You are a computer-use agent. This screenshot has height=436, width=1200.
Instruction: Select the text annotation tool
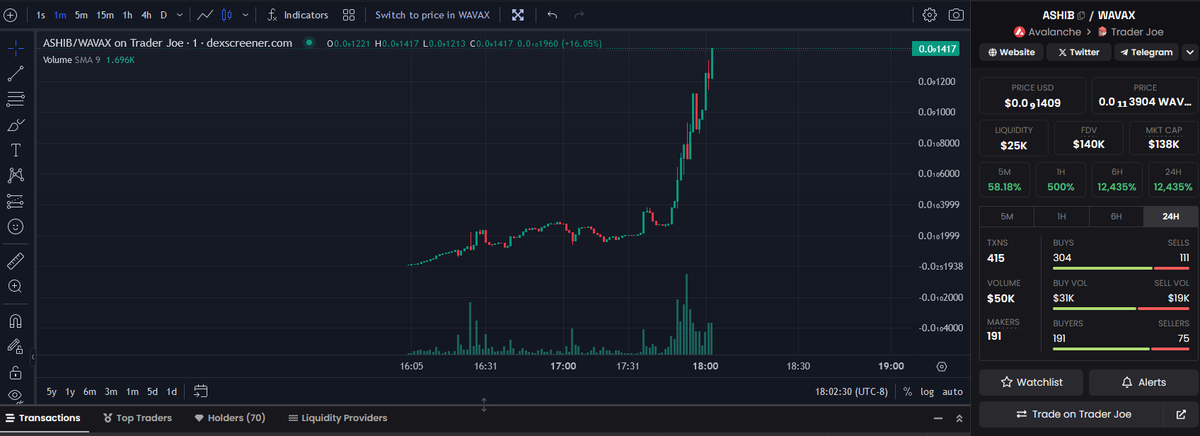coord(15,150)
